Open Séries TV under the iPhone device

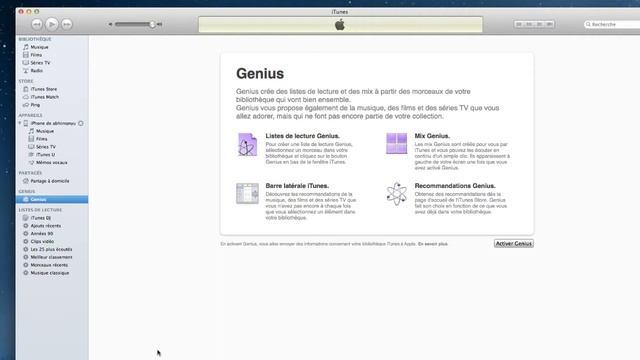(46, 147)
